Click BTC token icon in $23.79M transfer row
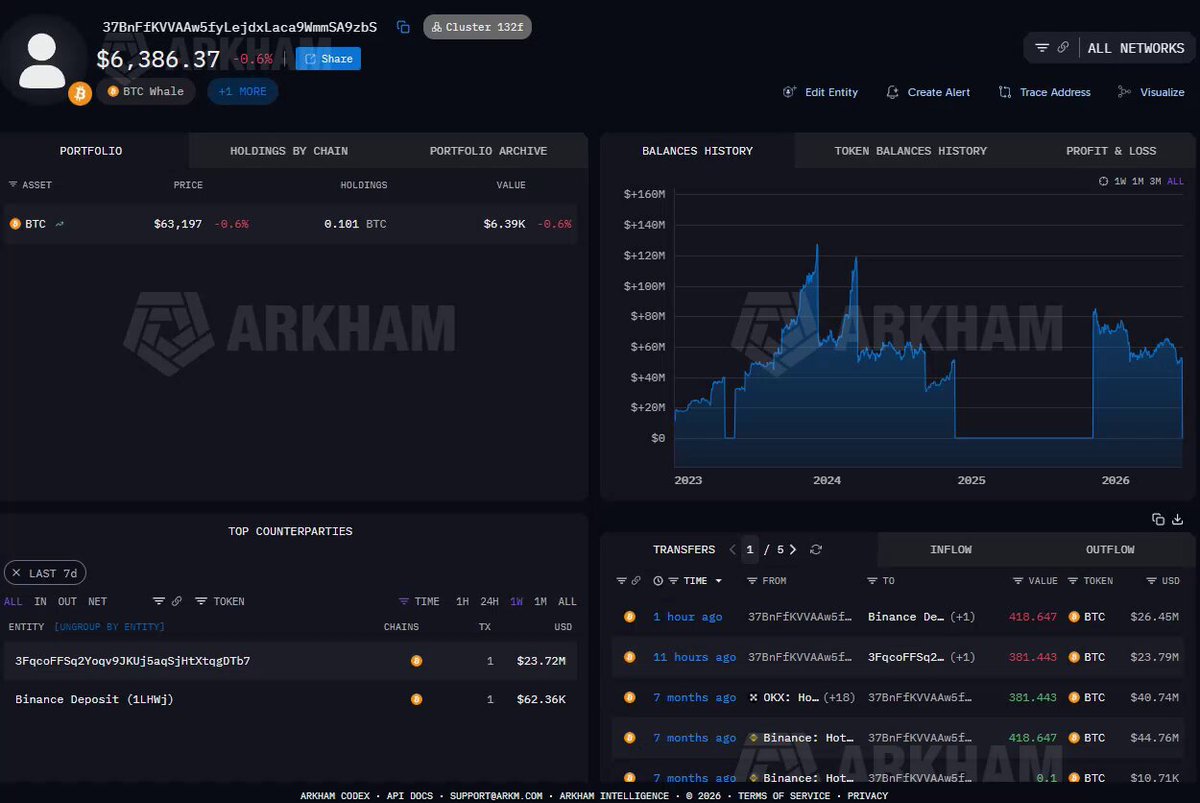This screenshot has height=803, width=1200. pos(1073,657)
